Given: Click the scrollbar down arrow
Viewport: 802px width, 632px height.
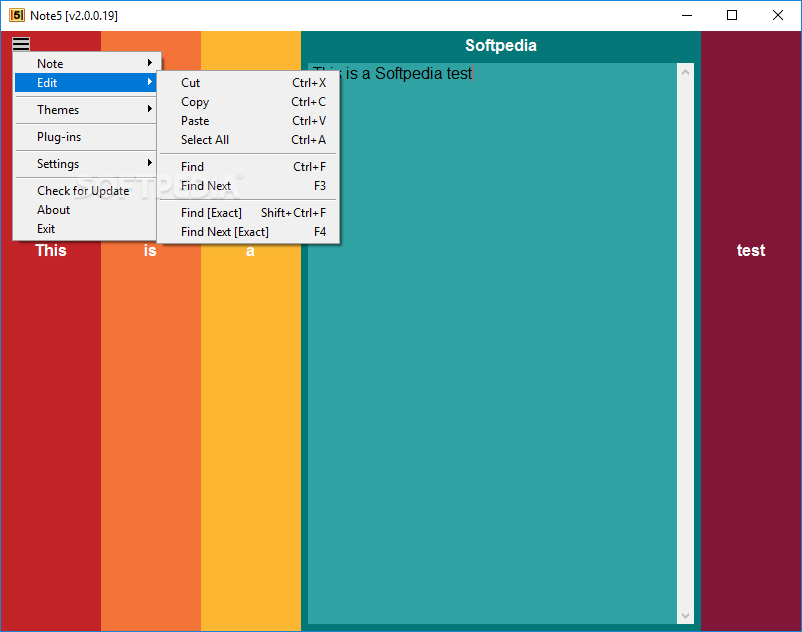Looking at the screenshot, I should [x=685, y=616].
